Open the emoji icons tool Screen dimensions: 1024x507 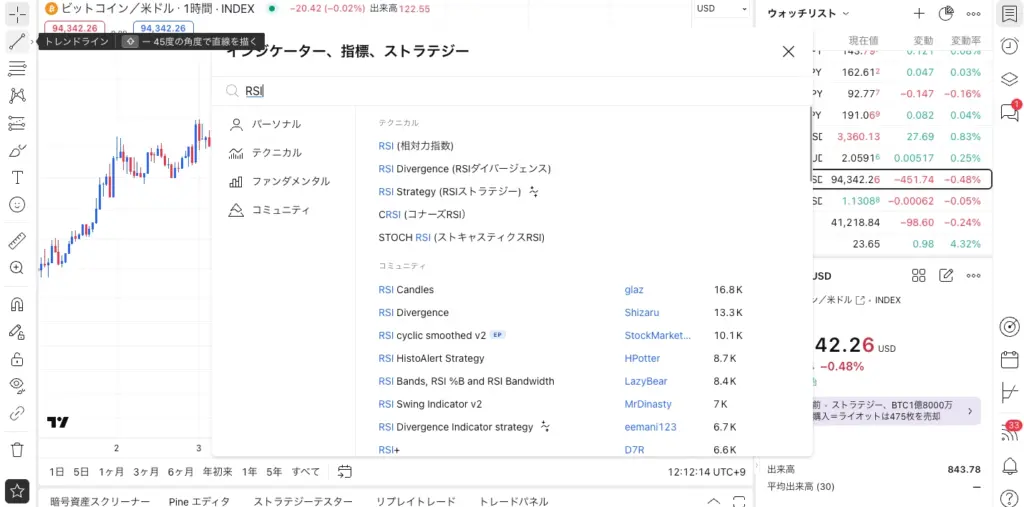pyautogui.click(x=18, y=205)
